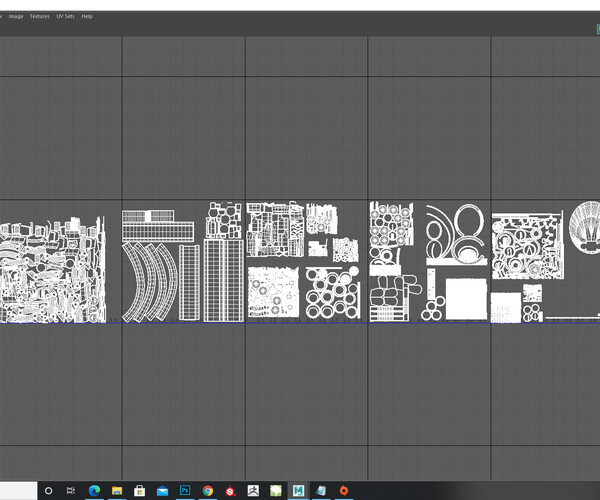Open the red Substance Painter taskbar icon
Screen dimensions: 600x500
click(230, 491)
